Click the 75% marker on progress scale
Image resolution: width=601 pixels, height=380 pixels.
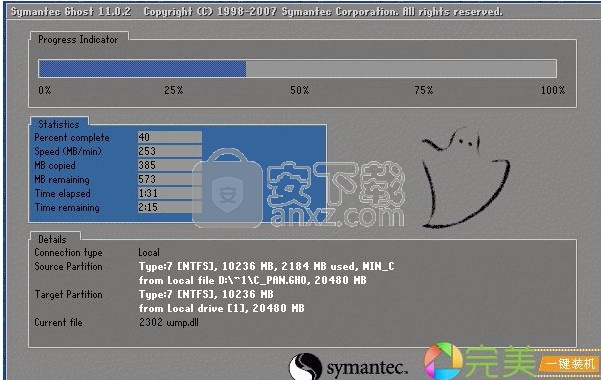424,90
